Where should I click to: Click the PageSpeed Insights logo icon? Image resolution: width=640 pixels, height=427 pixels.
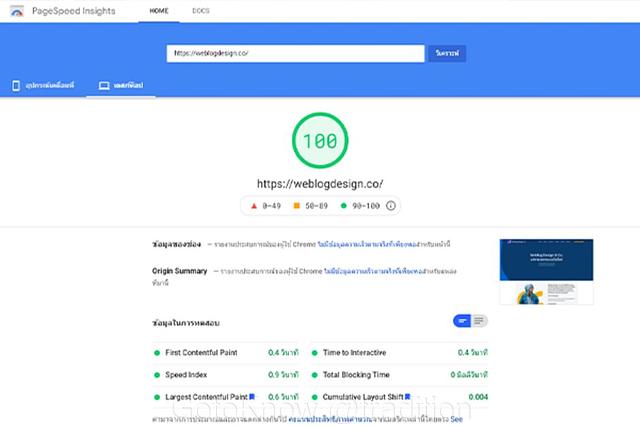[x=17, y=11]
